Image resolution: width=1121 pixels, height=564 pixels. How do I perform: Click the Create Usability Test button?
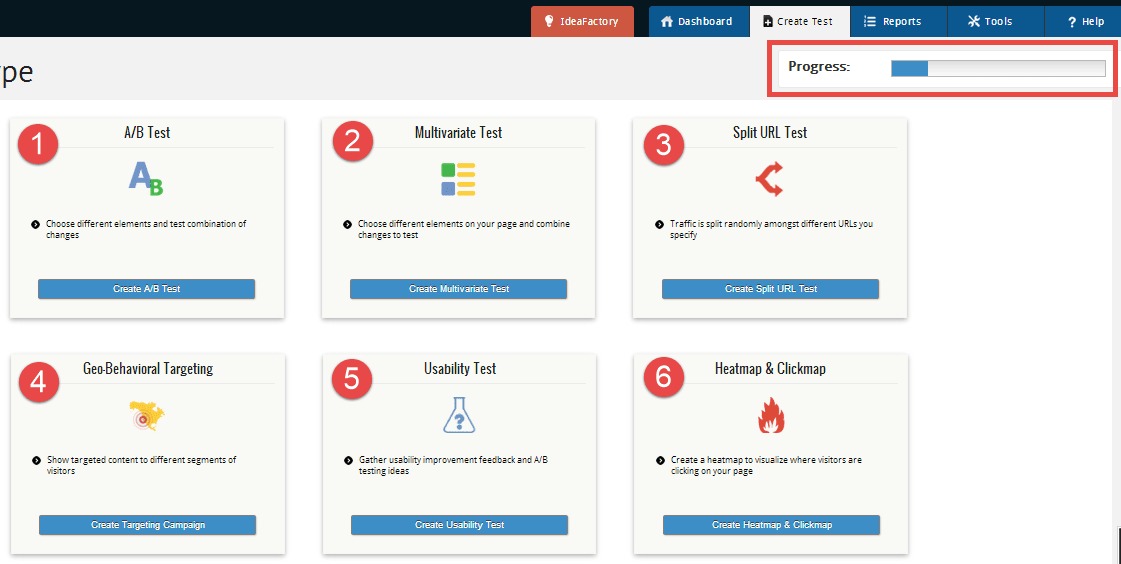[x=459, y=525]
